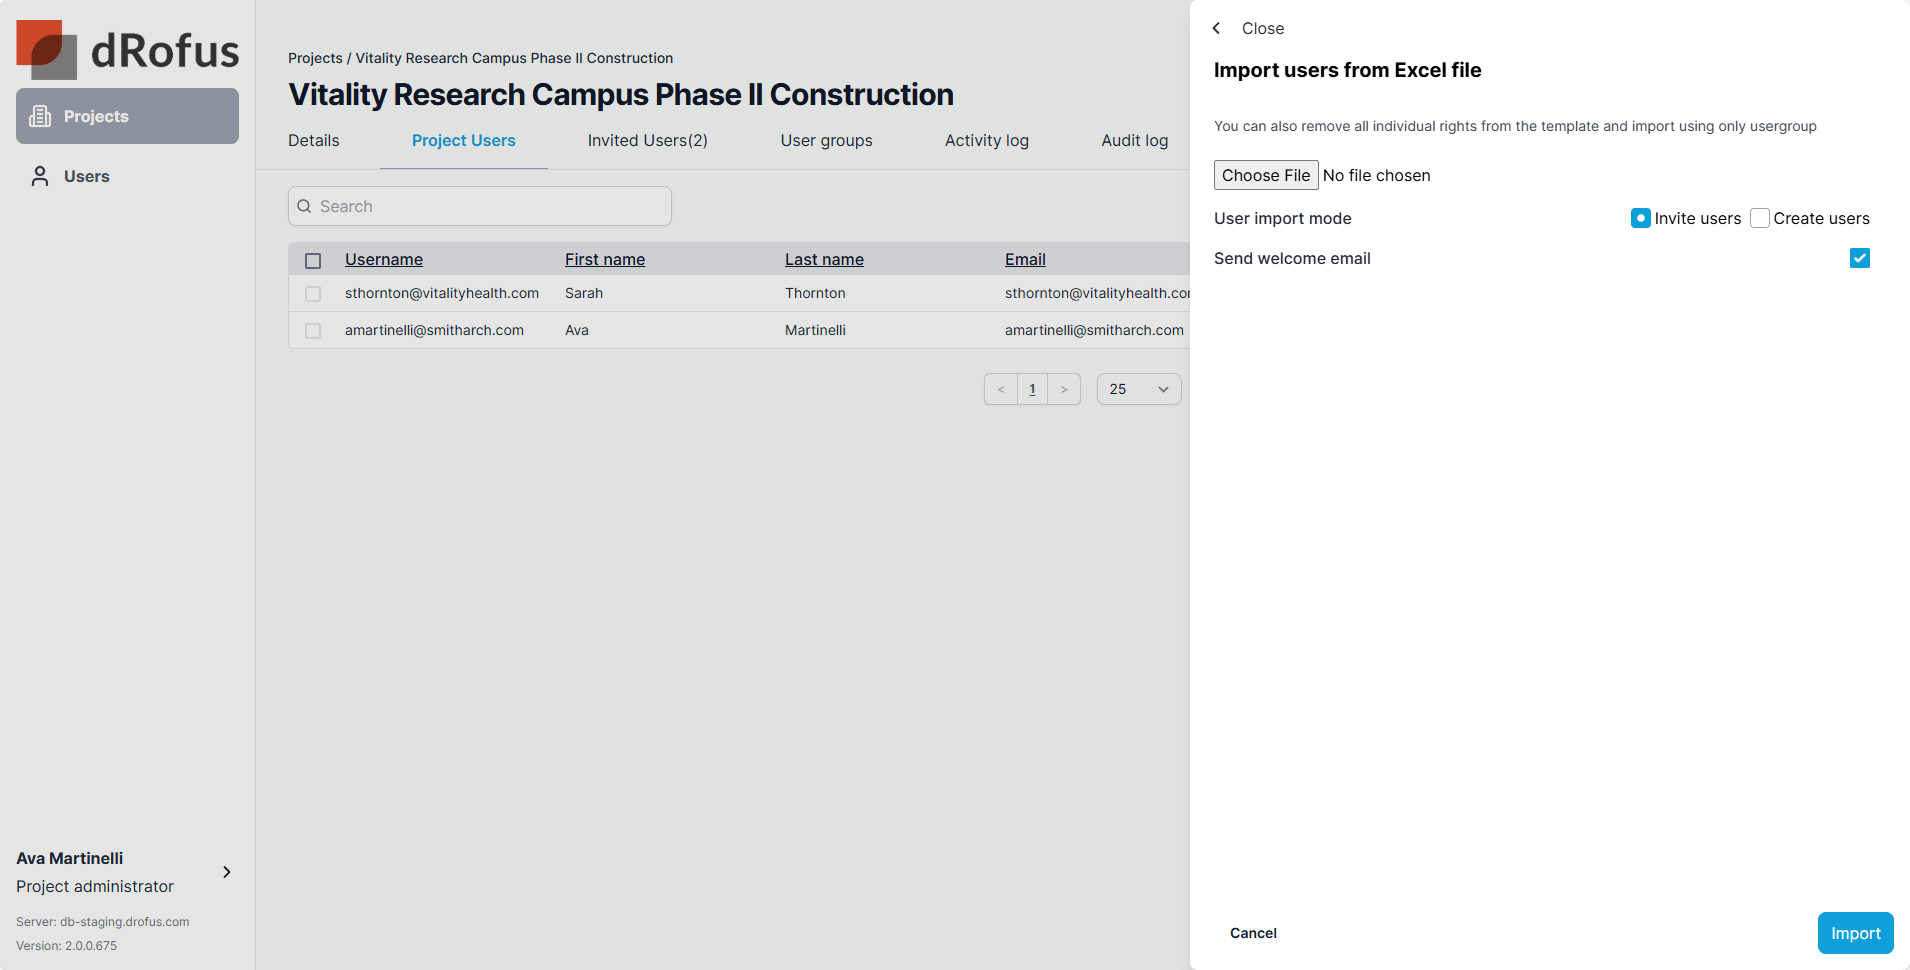Select the Create users option

click(1760, 218)
